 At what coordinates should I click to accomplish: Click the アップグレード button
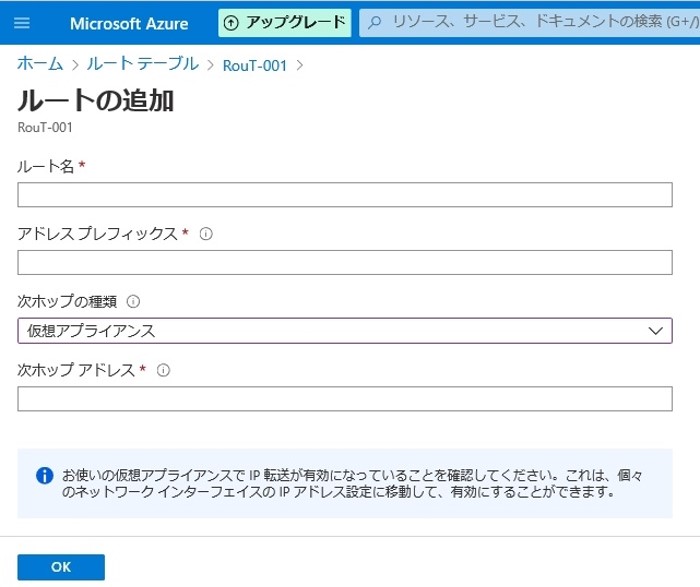pos(285,22)
